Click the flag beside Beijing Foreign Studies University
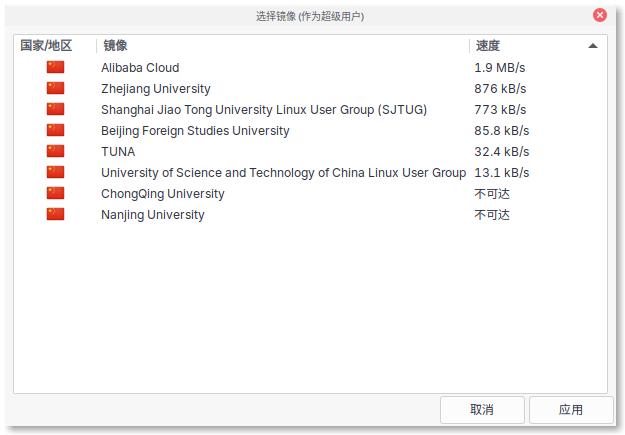Screen dimensions: 625x435 55,130
